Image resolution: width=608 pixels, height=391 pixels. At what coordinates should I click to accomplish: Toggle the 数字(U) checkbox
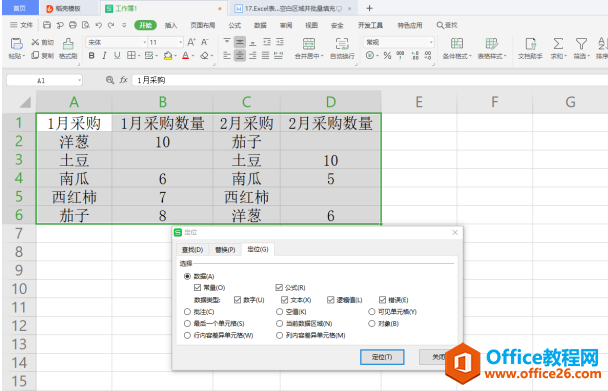[x=238, y=299]
